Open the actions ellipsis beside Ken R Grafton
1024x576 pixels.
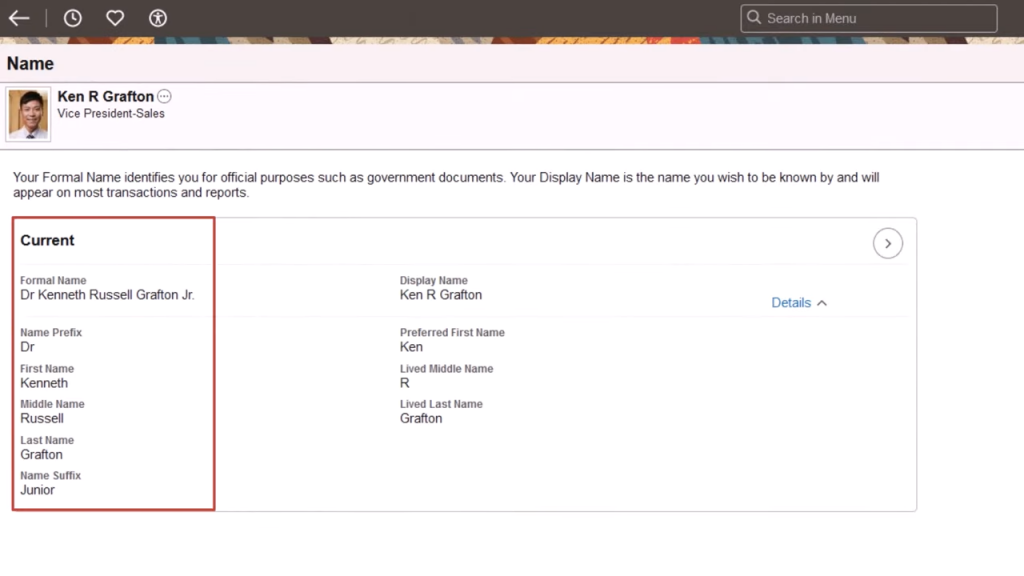tap(165, 97)
